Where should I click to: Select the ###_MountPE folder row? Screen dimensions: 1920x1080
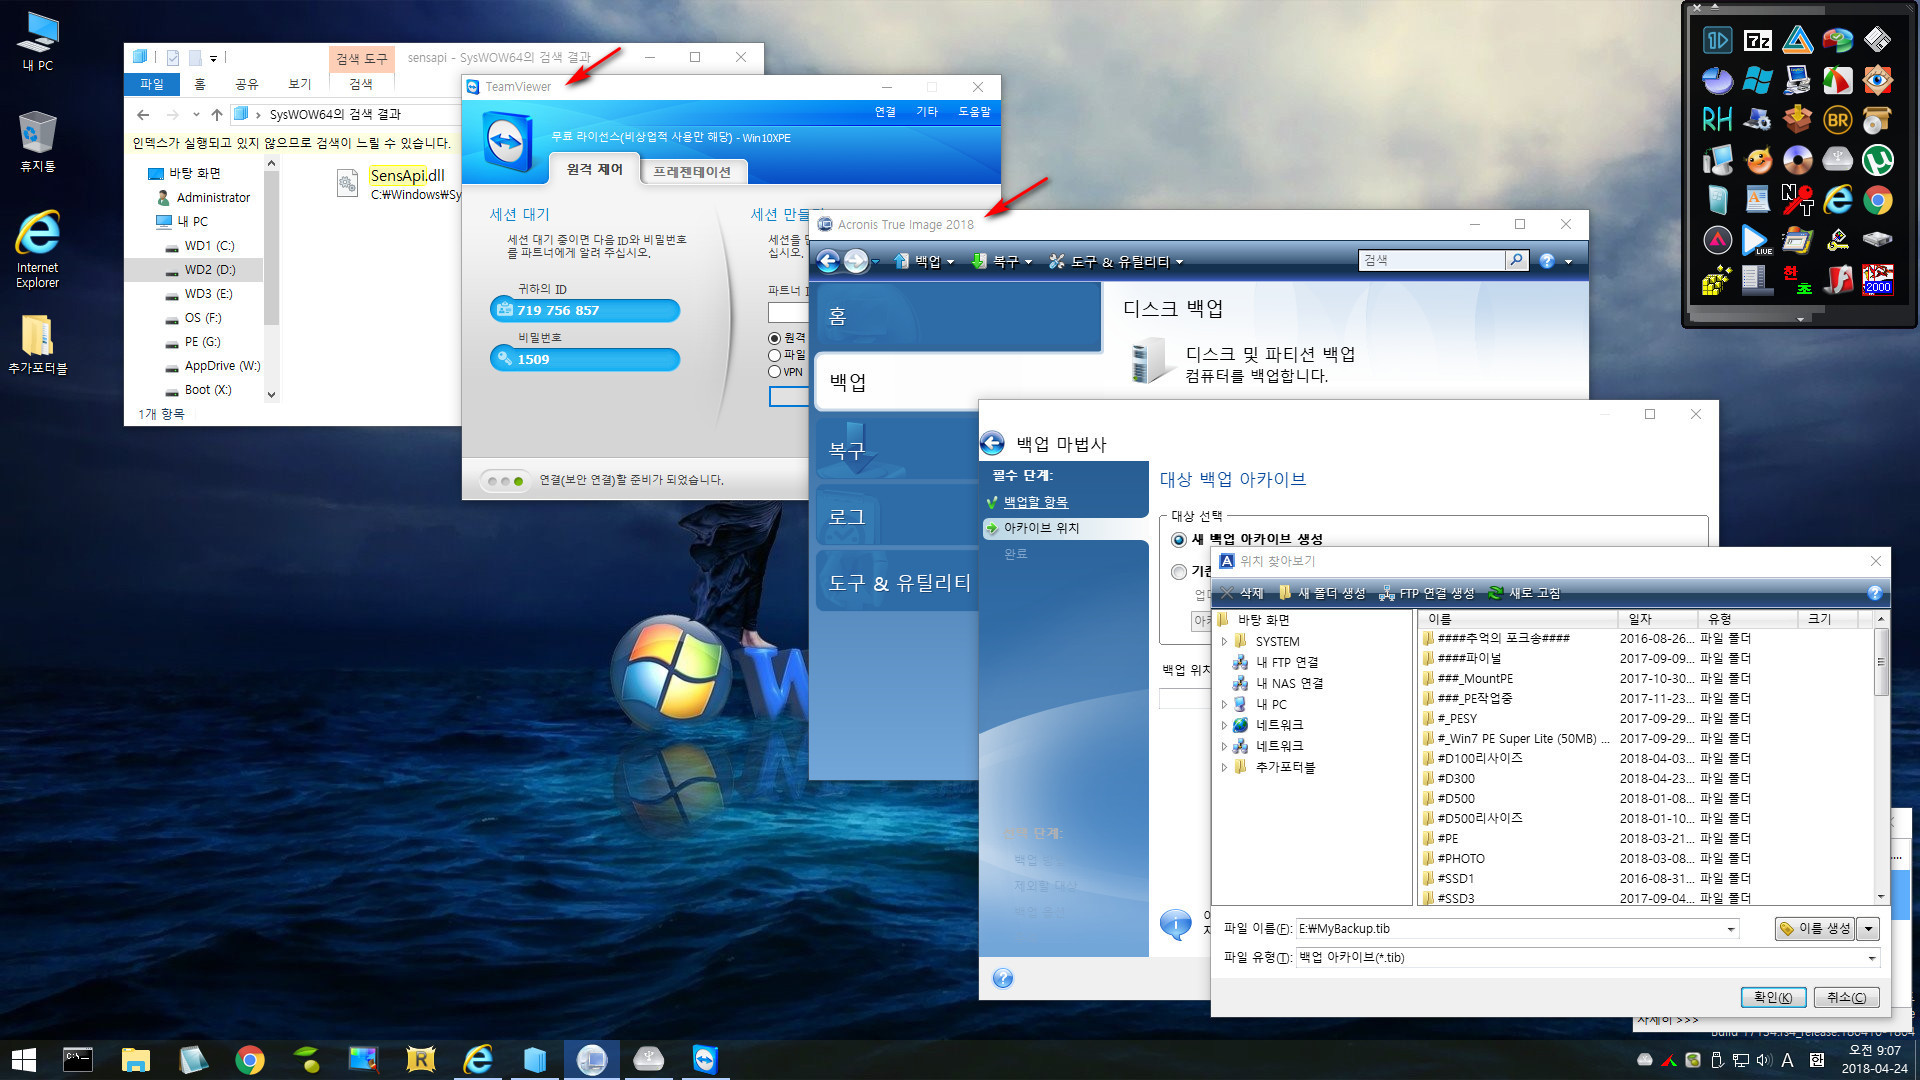click(x=1645, y=678)
